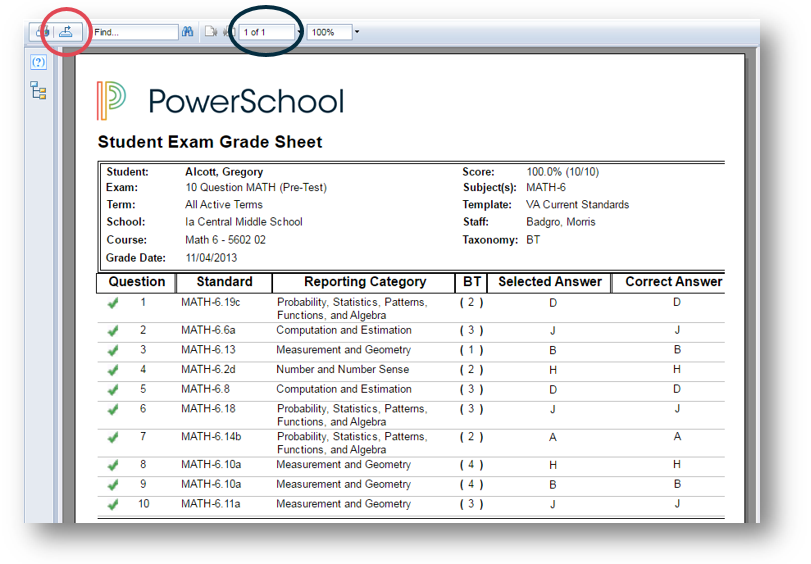Click exam name '10 Question MATH (Pre-Test)'
Image resolution: width=811 pixels, height=564 pixels.
[x=256, y=187]
